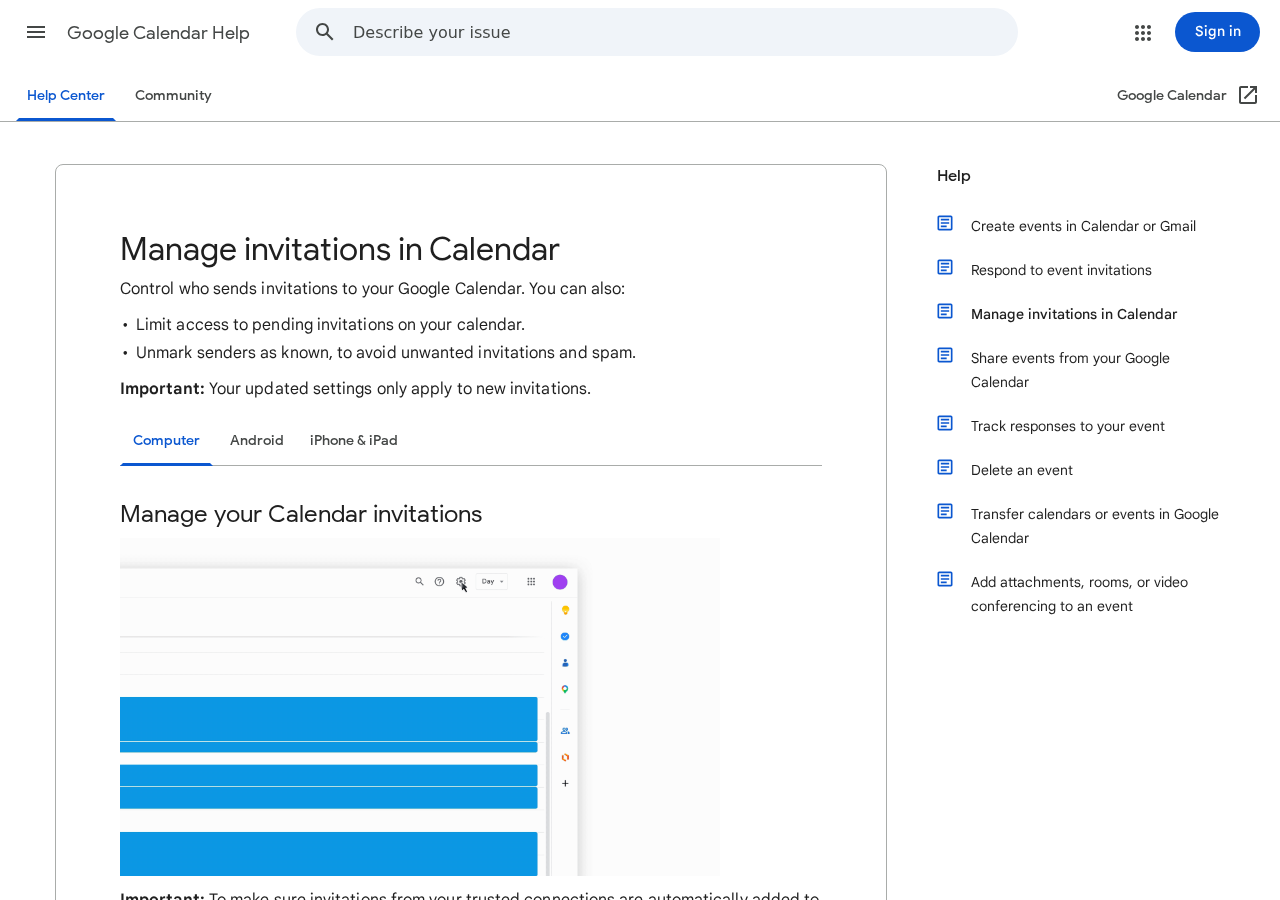The height and width of the screenshot is (900, 1280).
Task: Open the Google apps grid
Action: click(x=1143, y=32)
